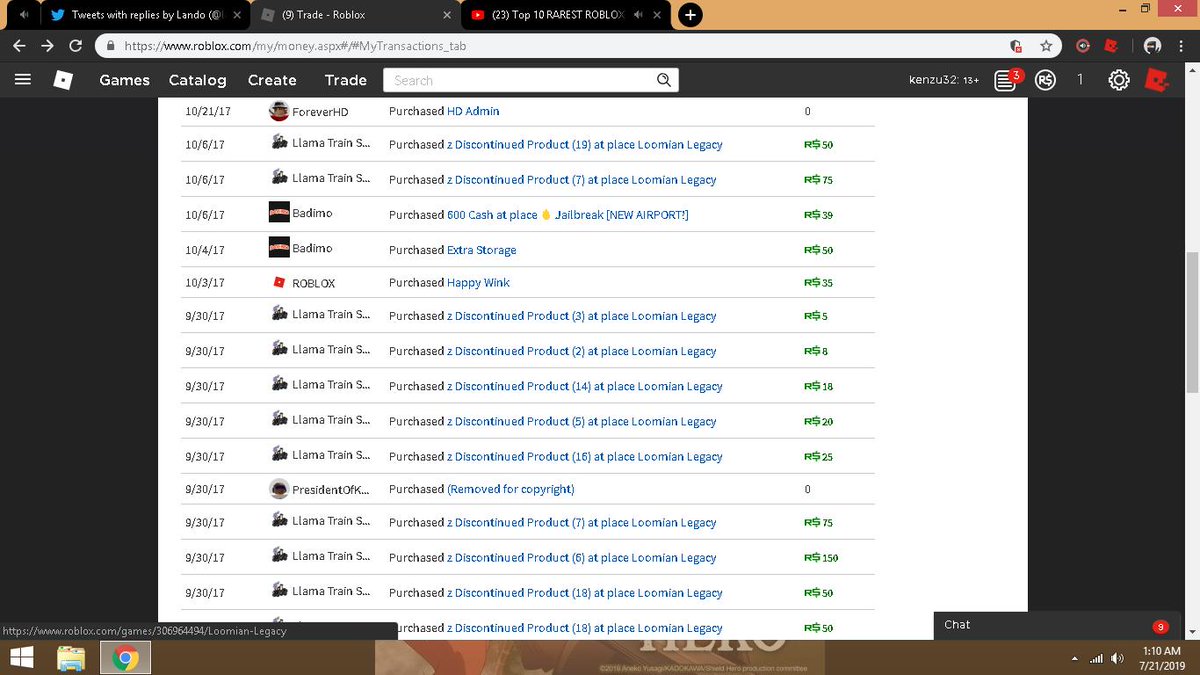Open the Windows Start menu
Image resolution: width=1200 pixels, height=675 pixels.
(x=22, y=657)
